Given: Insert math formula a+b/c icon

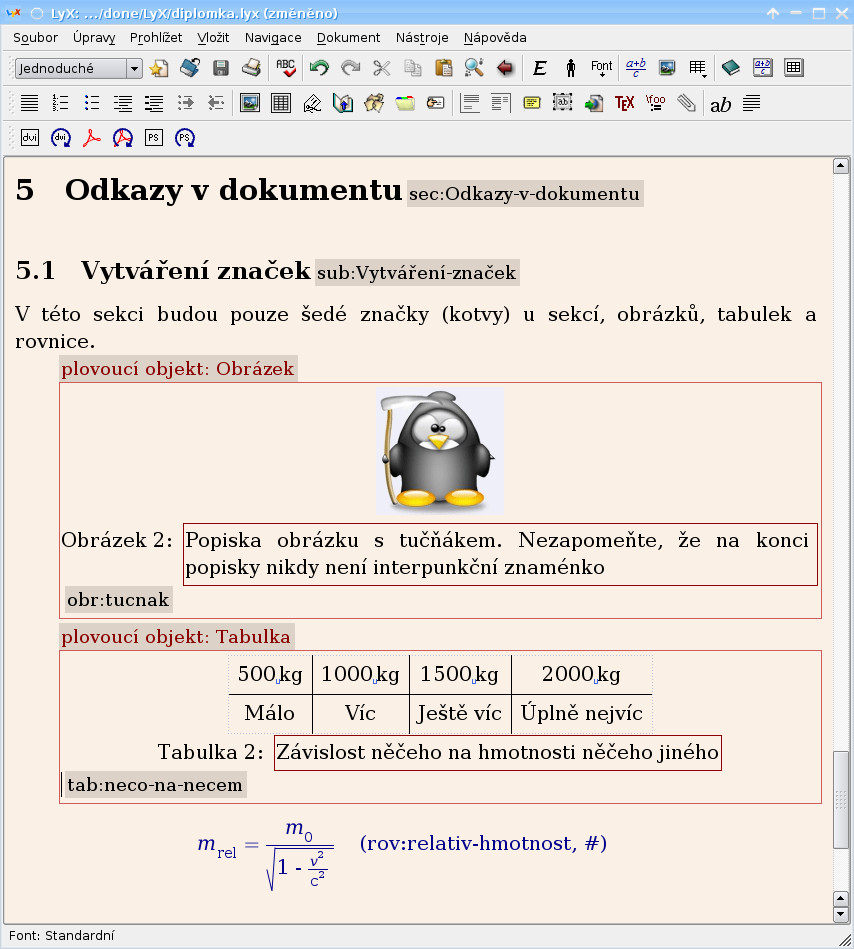Looking at the screenshot, I should [x=636, y=68].
